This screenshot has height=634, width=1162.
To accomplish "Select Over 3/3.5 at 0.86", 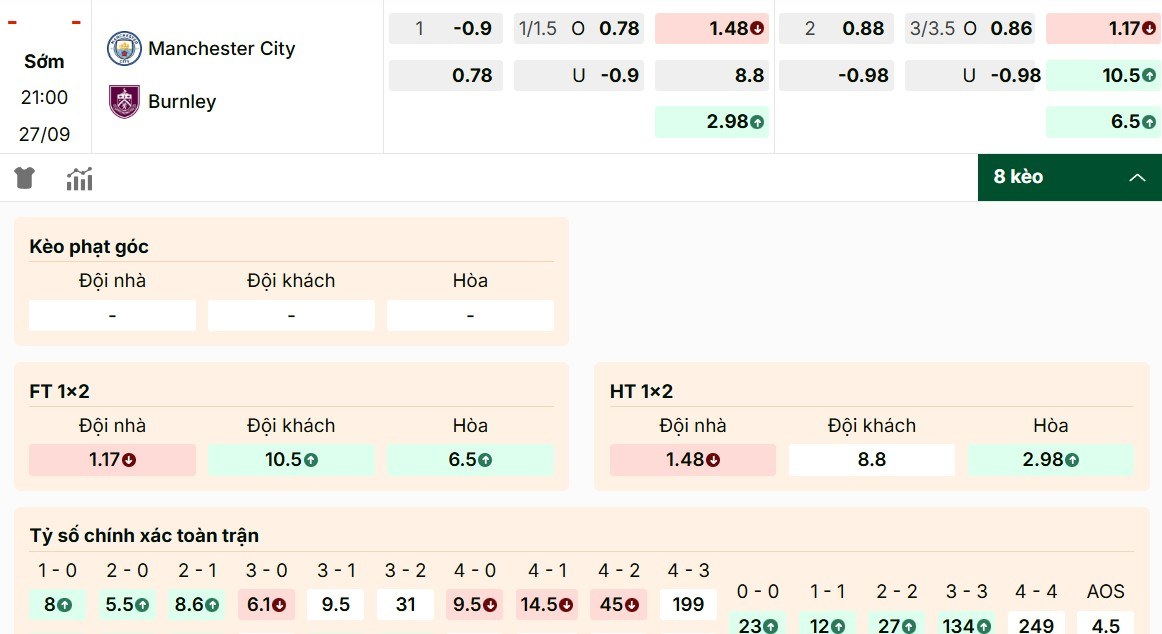I will (x=969, y=28).
